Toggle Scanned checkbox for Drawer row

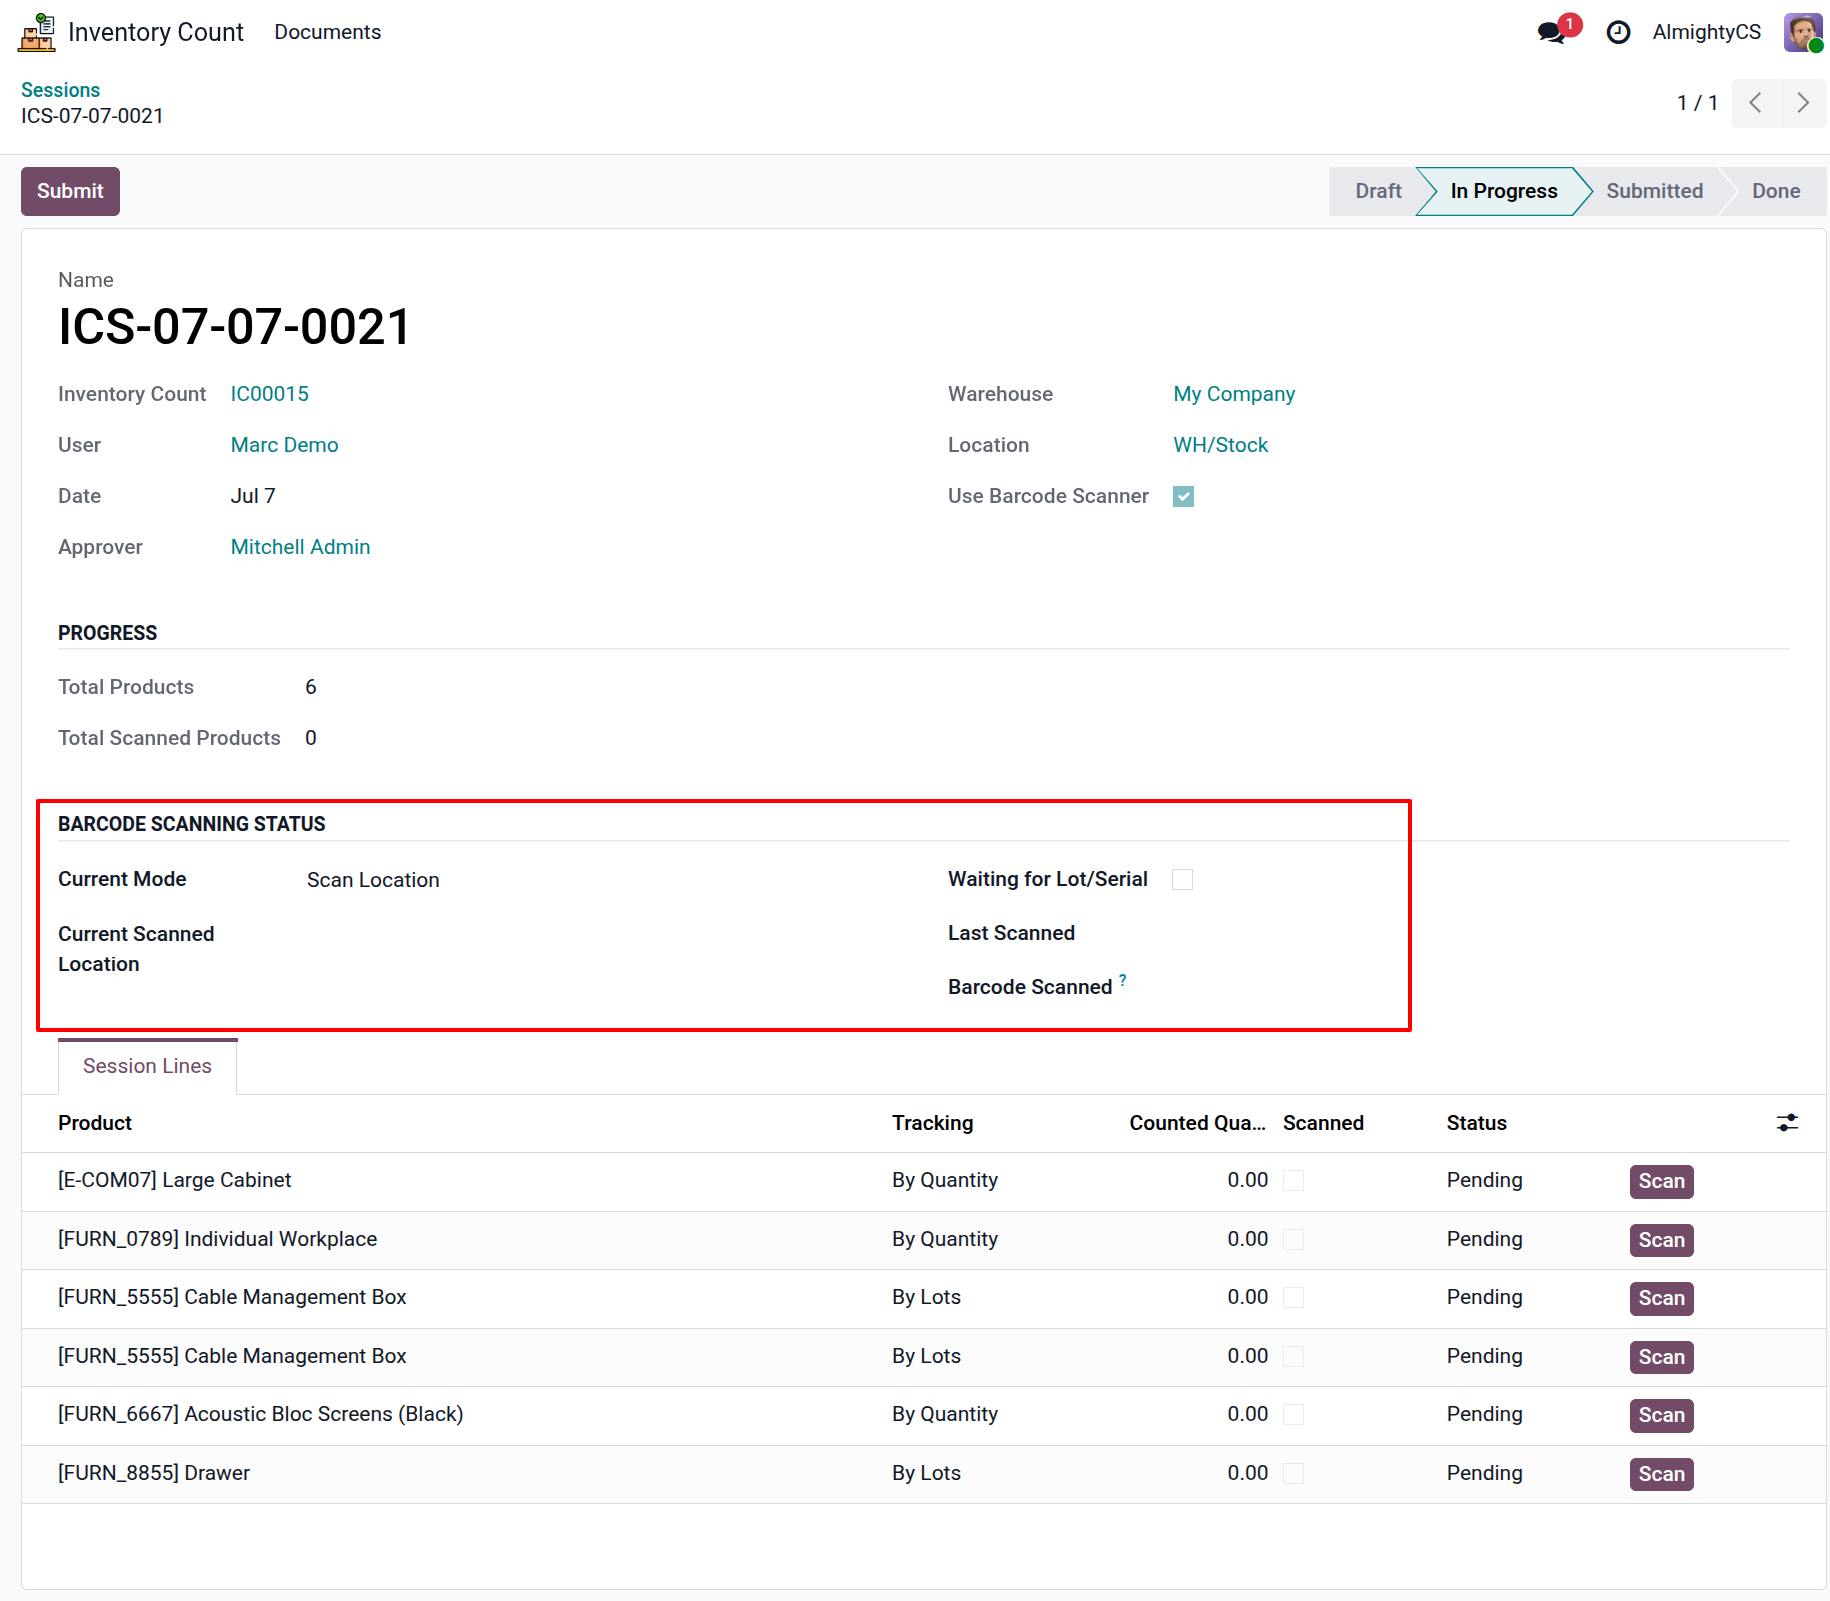pyautogui.click(x=1293, y=1473)
